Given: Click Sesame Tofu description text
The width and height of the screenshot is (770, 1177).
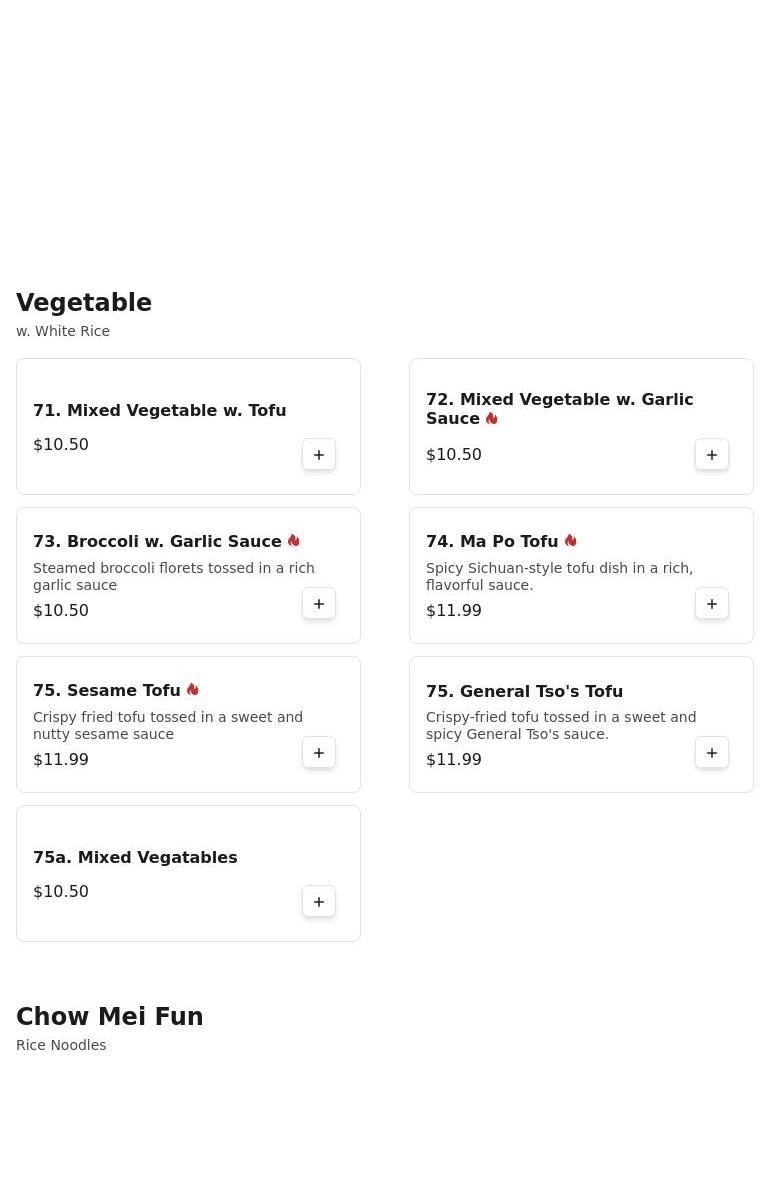Looking at the screenshot, I should [x=167, y=726].
